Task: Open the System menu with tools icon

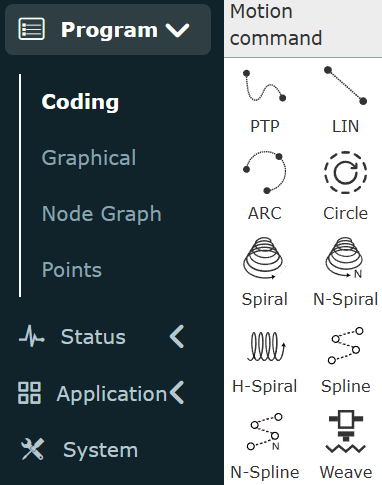Action: point(79,450)
